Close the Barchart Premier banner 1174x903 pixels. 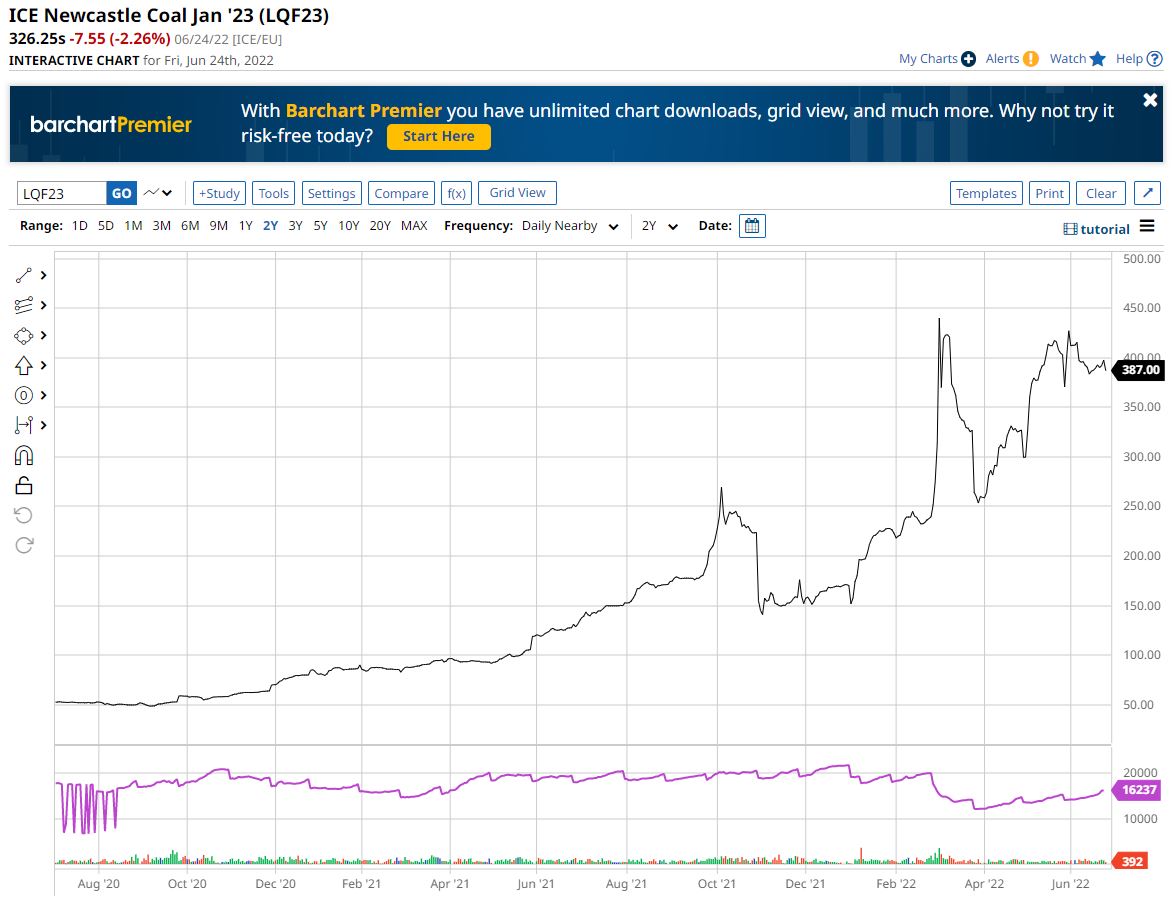pyautogui.click(x=1150, y=101)
